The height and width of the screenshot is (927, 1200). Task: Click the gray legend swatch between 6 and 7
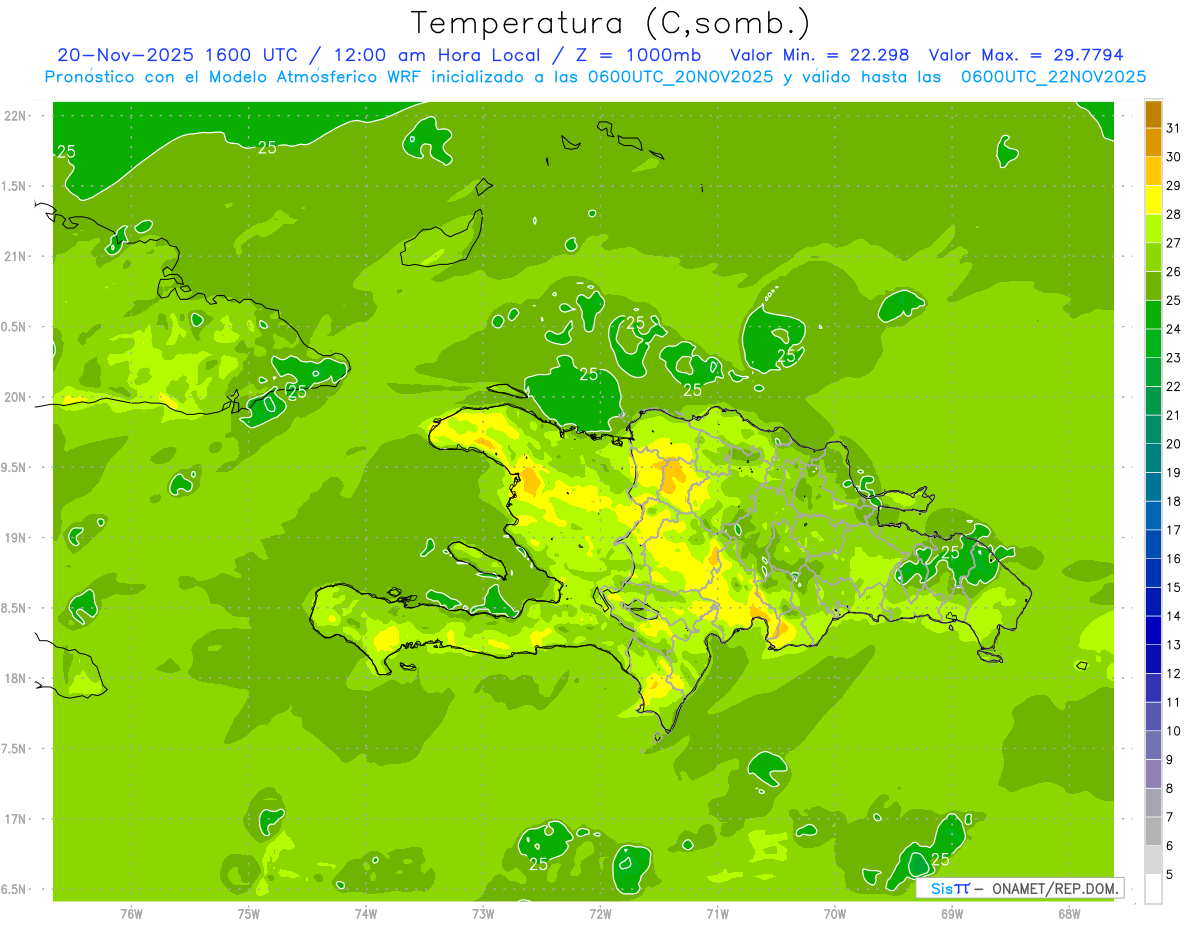[1153, 831]
